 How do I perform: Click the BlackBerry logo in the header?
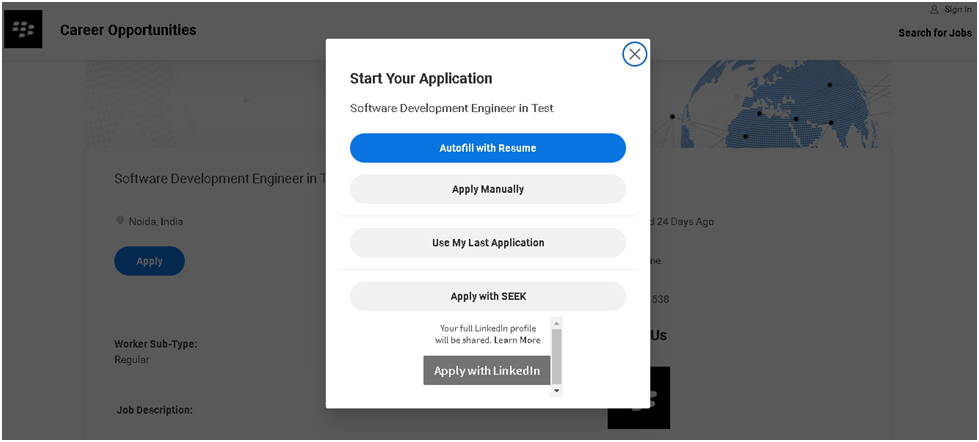pos(23,29)
